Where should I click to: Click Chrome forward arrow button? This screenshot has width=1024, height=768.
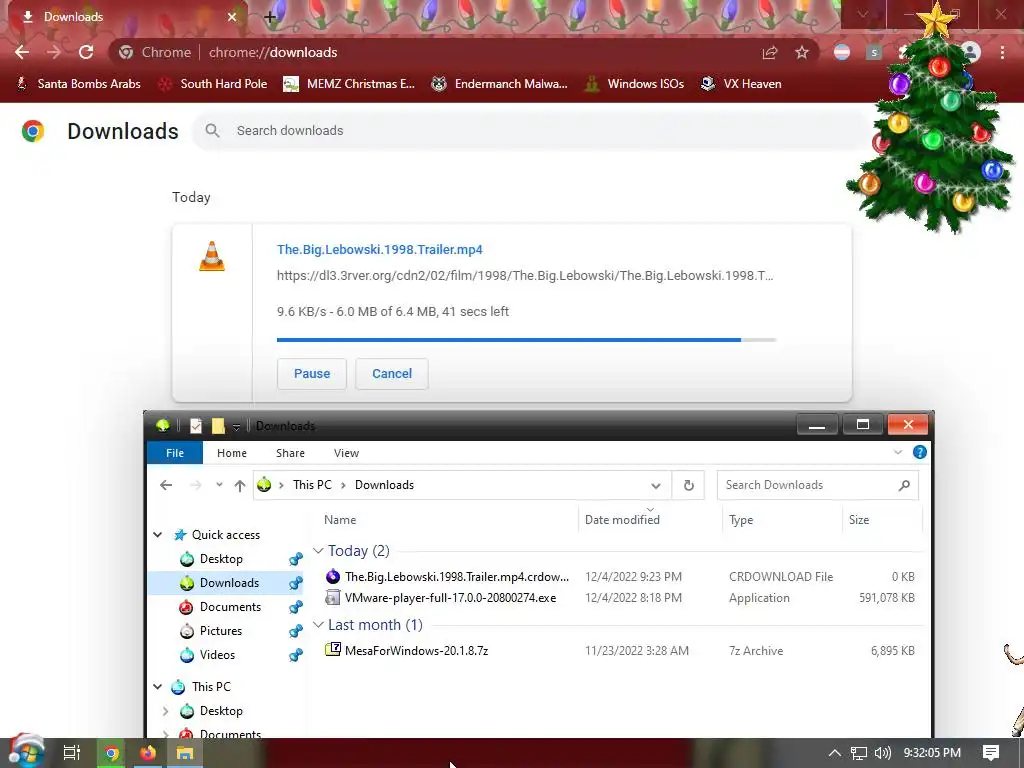point(54,52)
